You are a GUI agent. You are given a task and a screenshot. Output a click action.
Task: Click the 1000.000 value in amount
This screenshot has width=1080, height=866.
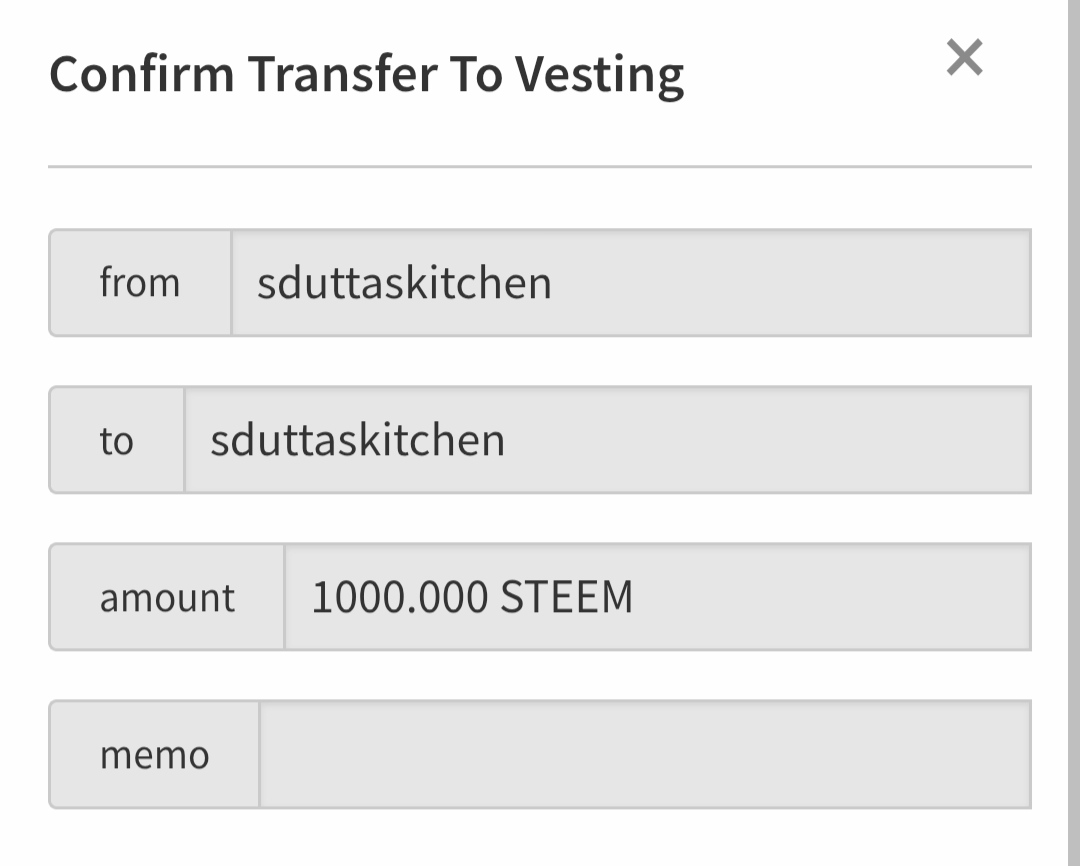tap(399, 597)
